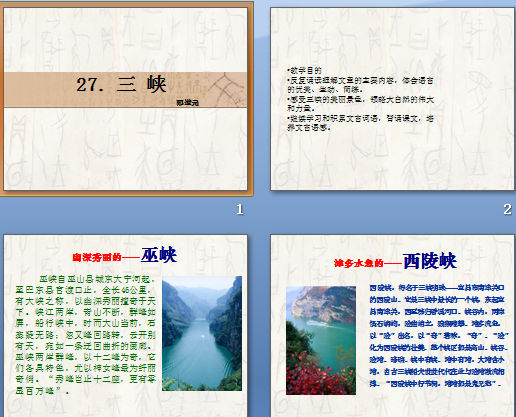The height and width of the screenshot is (417, 516).
Task: Click the author name under the 三峡 title
Action: 188,103
